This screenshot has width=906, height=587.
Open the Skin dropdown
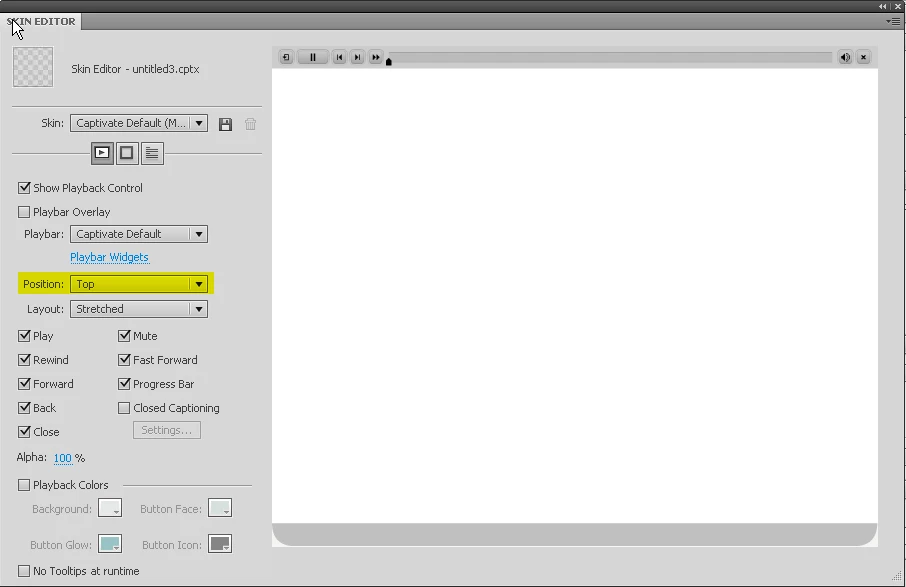point(139,123)
